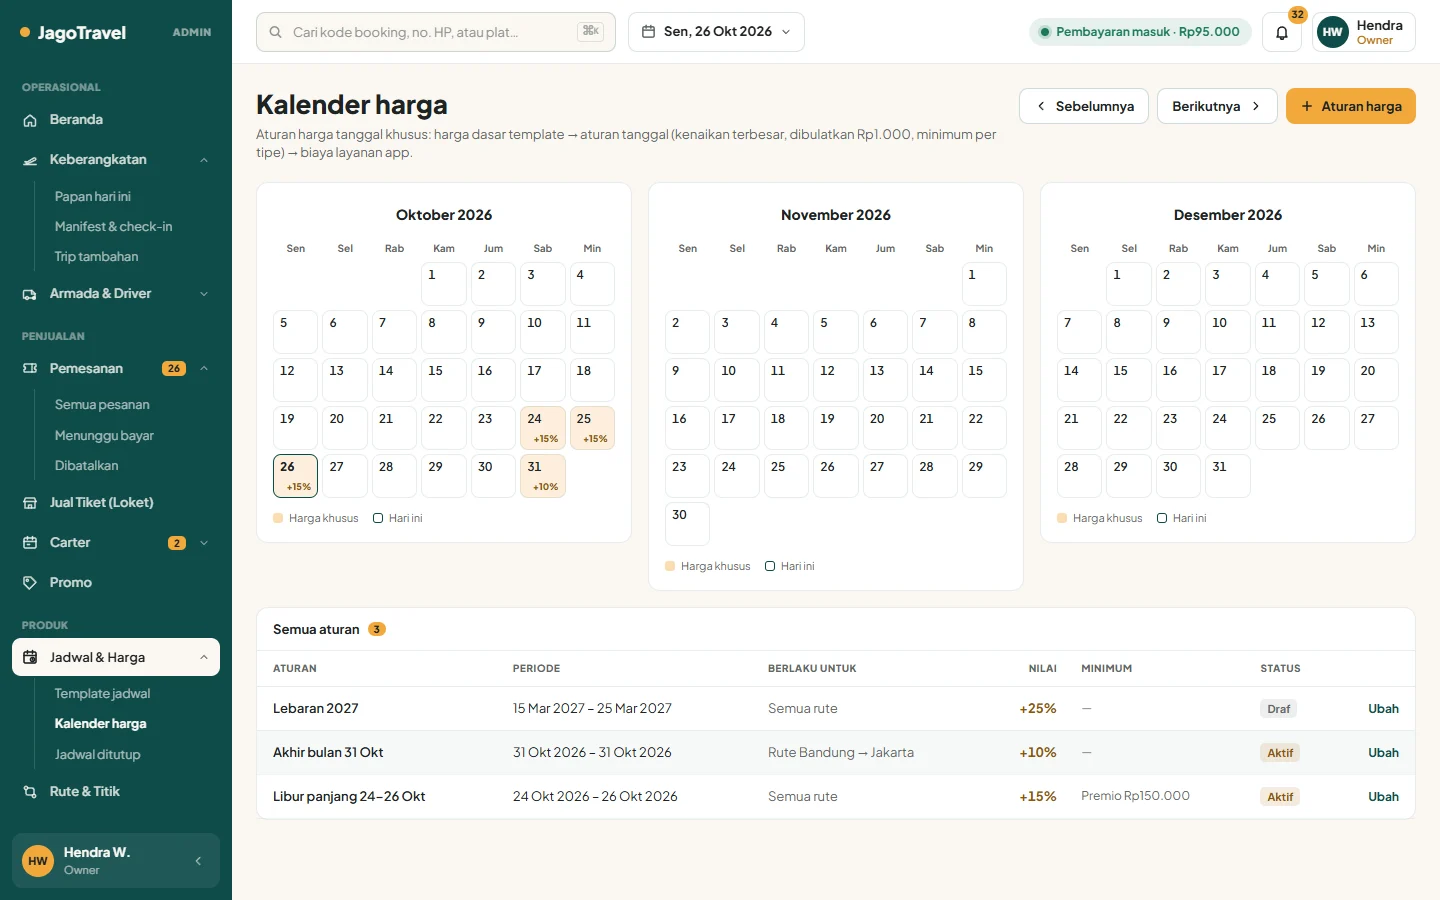Click the Sebelumnya button
1440x900 pixels.
(1084, 106)
